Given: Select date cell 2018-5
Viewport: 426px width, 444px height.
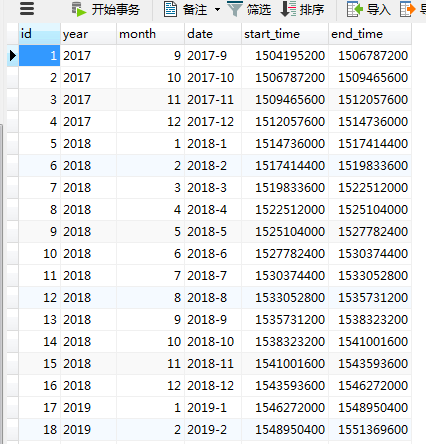Looking at the screenshot, I should 213,232.
